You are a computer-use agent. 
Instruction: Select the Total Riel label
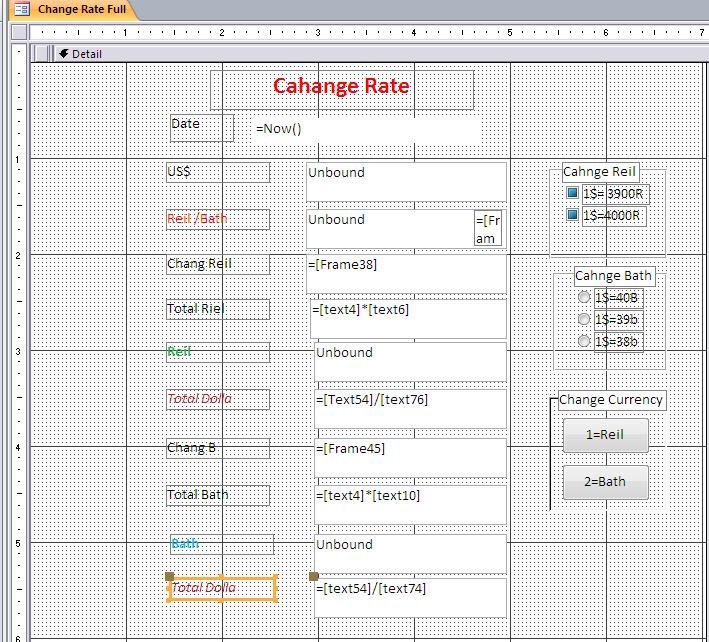click(x=218, y=309)
